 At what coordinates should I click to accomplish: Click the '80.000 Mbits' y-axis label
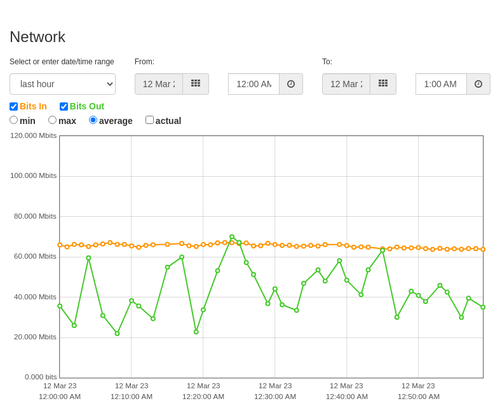click(35, 216)
